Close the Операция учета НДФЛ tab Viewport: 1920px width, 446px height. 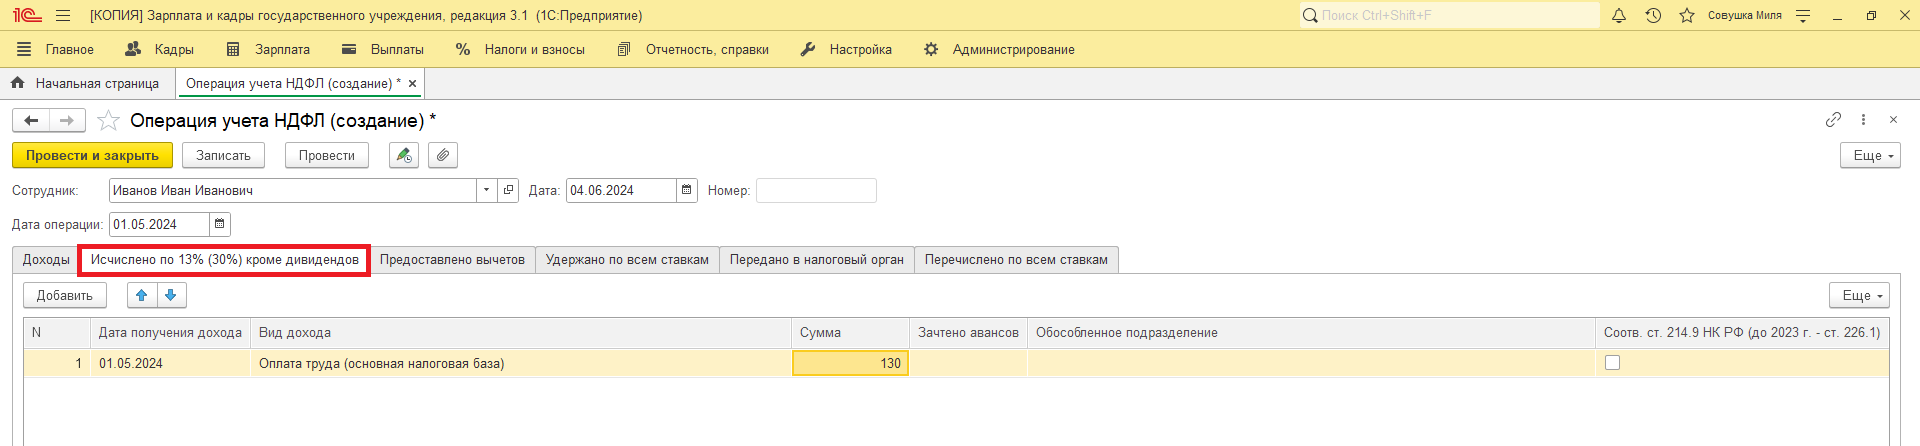(412, 84)
